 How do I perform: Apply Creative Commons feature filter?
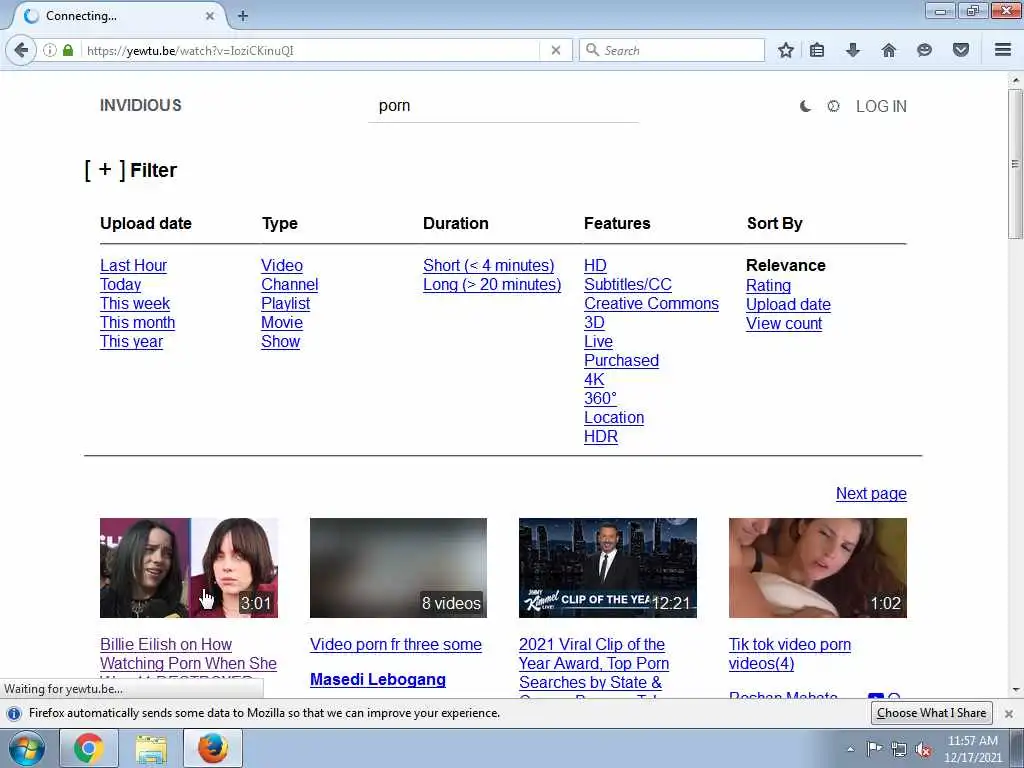click(651, 304)
